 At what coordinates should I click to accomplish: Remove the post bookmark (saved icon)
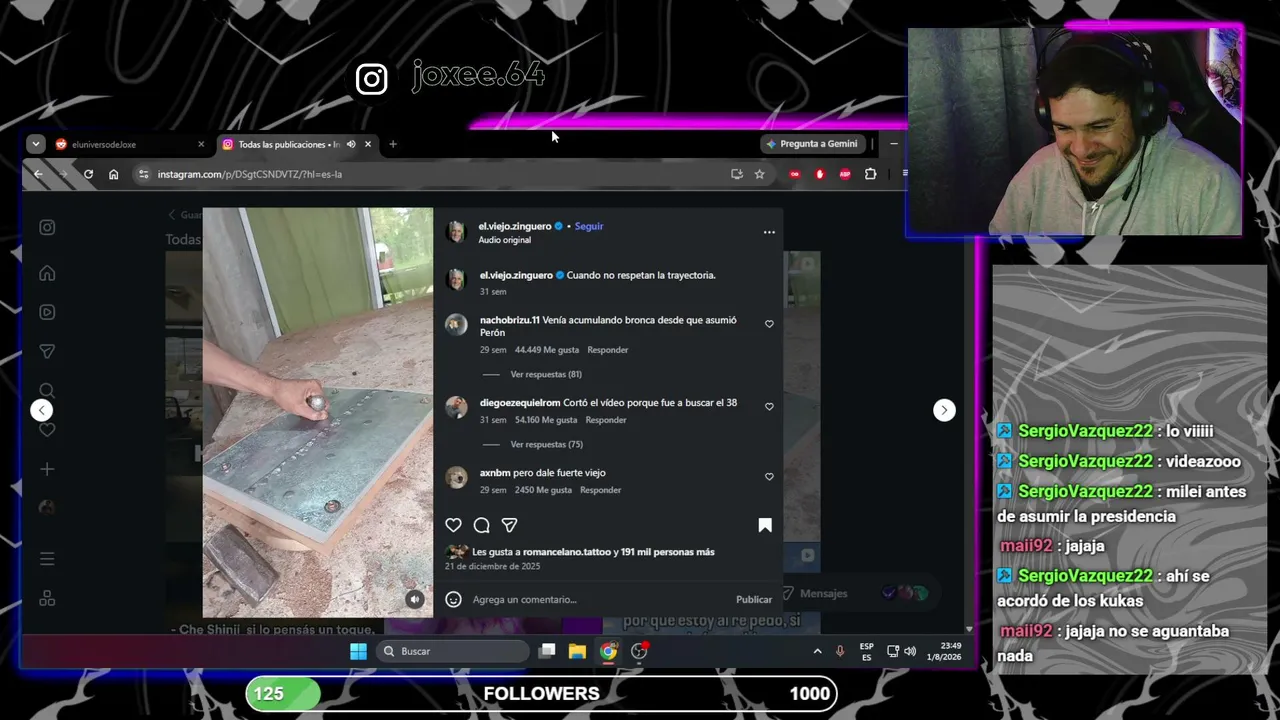coord(765,525)
